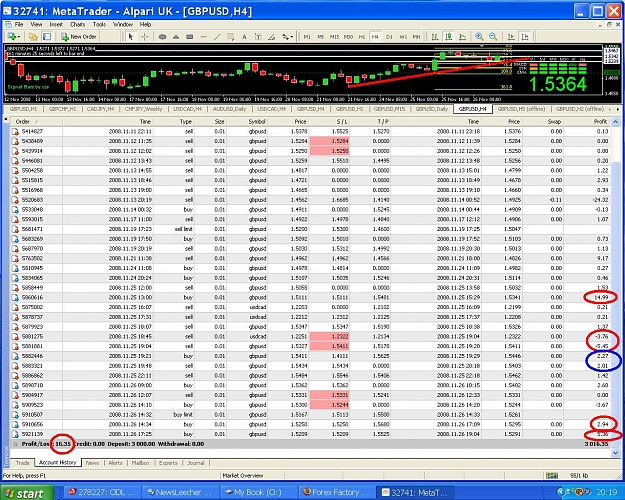
Task: Select the Horizontal Line tool
Action: 203,37
